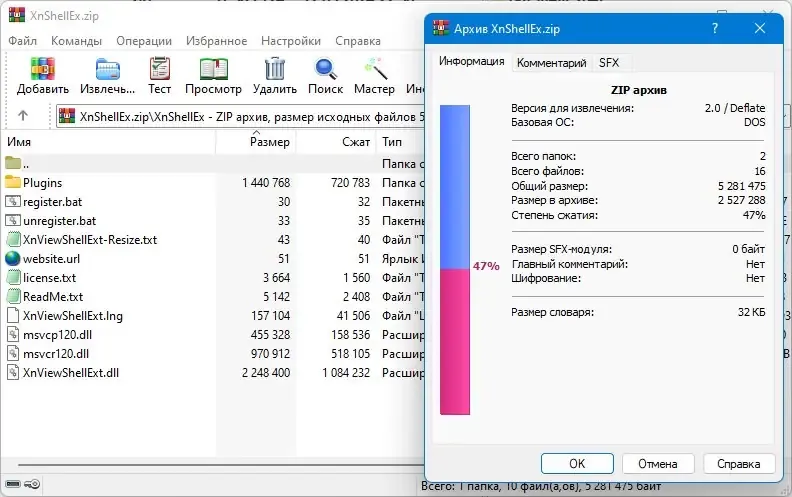The width and height of the screenshot is (792, 497).
Task: Click ReadMe.txt file icon
Action: (x=14, y=296)
